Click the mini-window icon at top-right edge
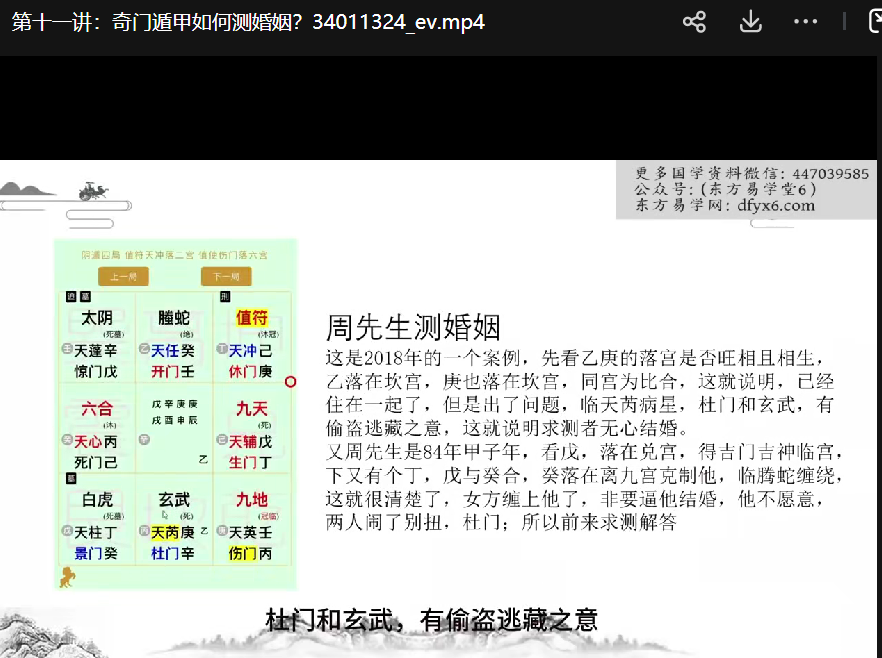Viewport: 882px width, 658px height. tap(873, 22)
